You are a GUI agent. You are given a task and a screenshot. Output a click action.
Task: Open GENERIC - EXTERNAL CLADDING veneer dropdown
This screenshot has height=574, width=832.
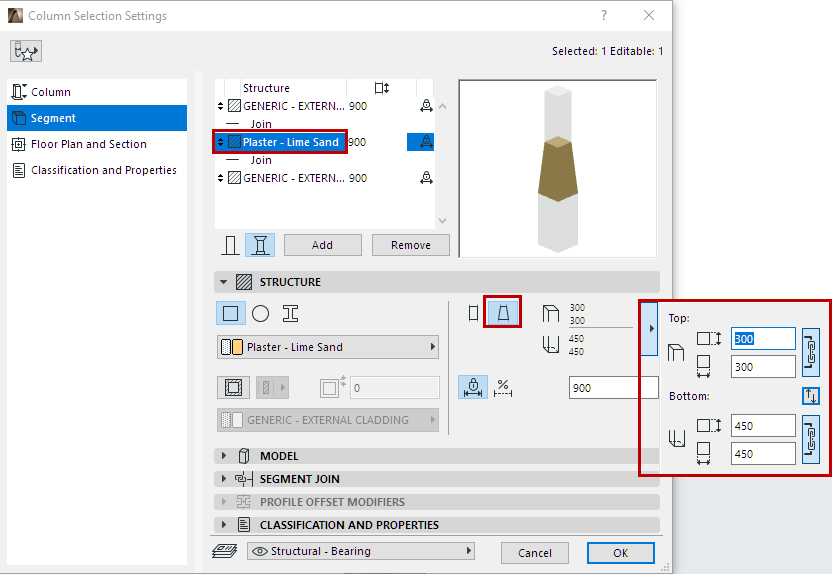pyautogui.click(x=328, y=420)
